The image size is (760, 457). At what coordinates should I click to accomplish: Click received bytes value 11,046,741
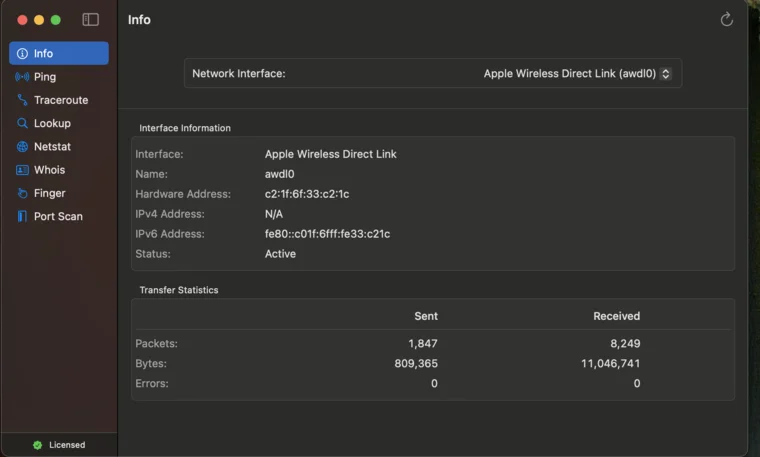[x=611, y=363]
